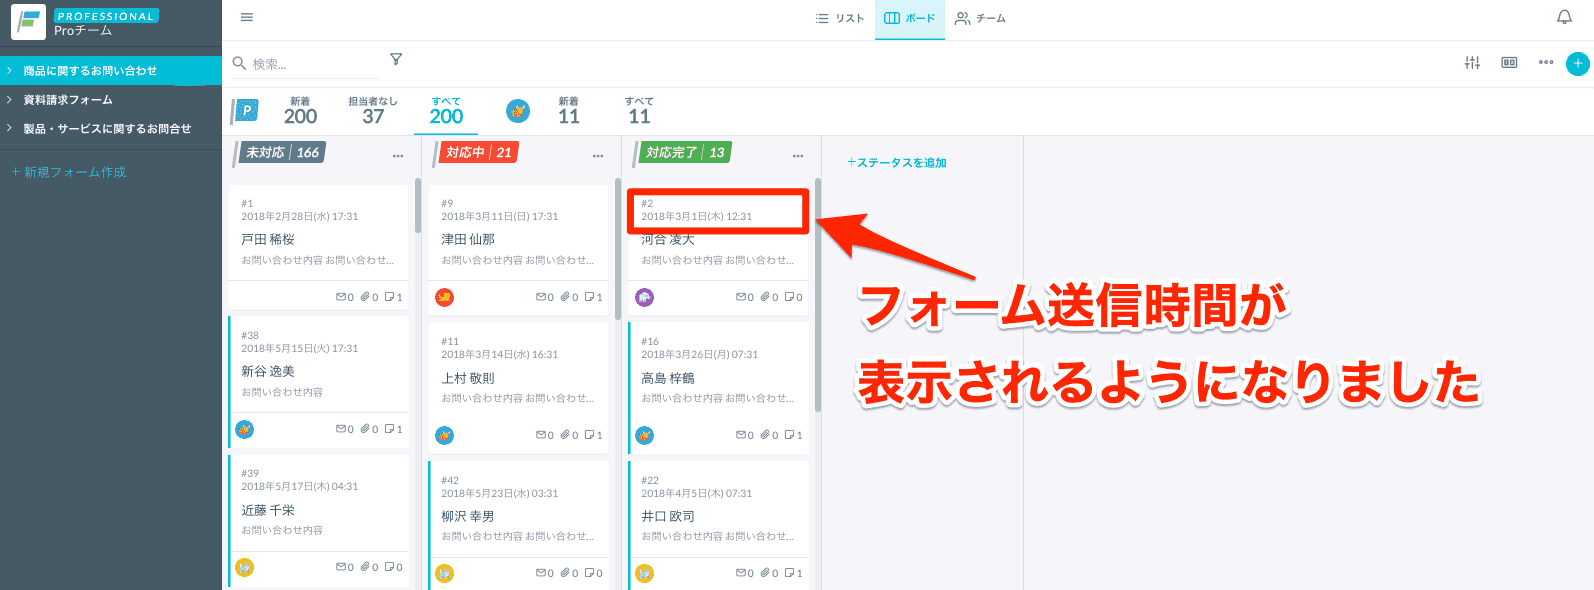Click the blue plus add button
The image size is (1594, 590).
pyautogui.click(x=1577, y=63)
